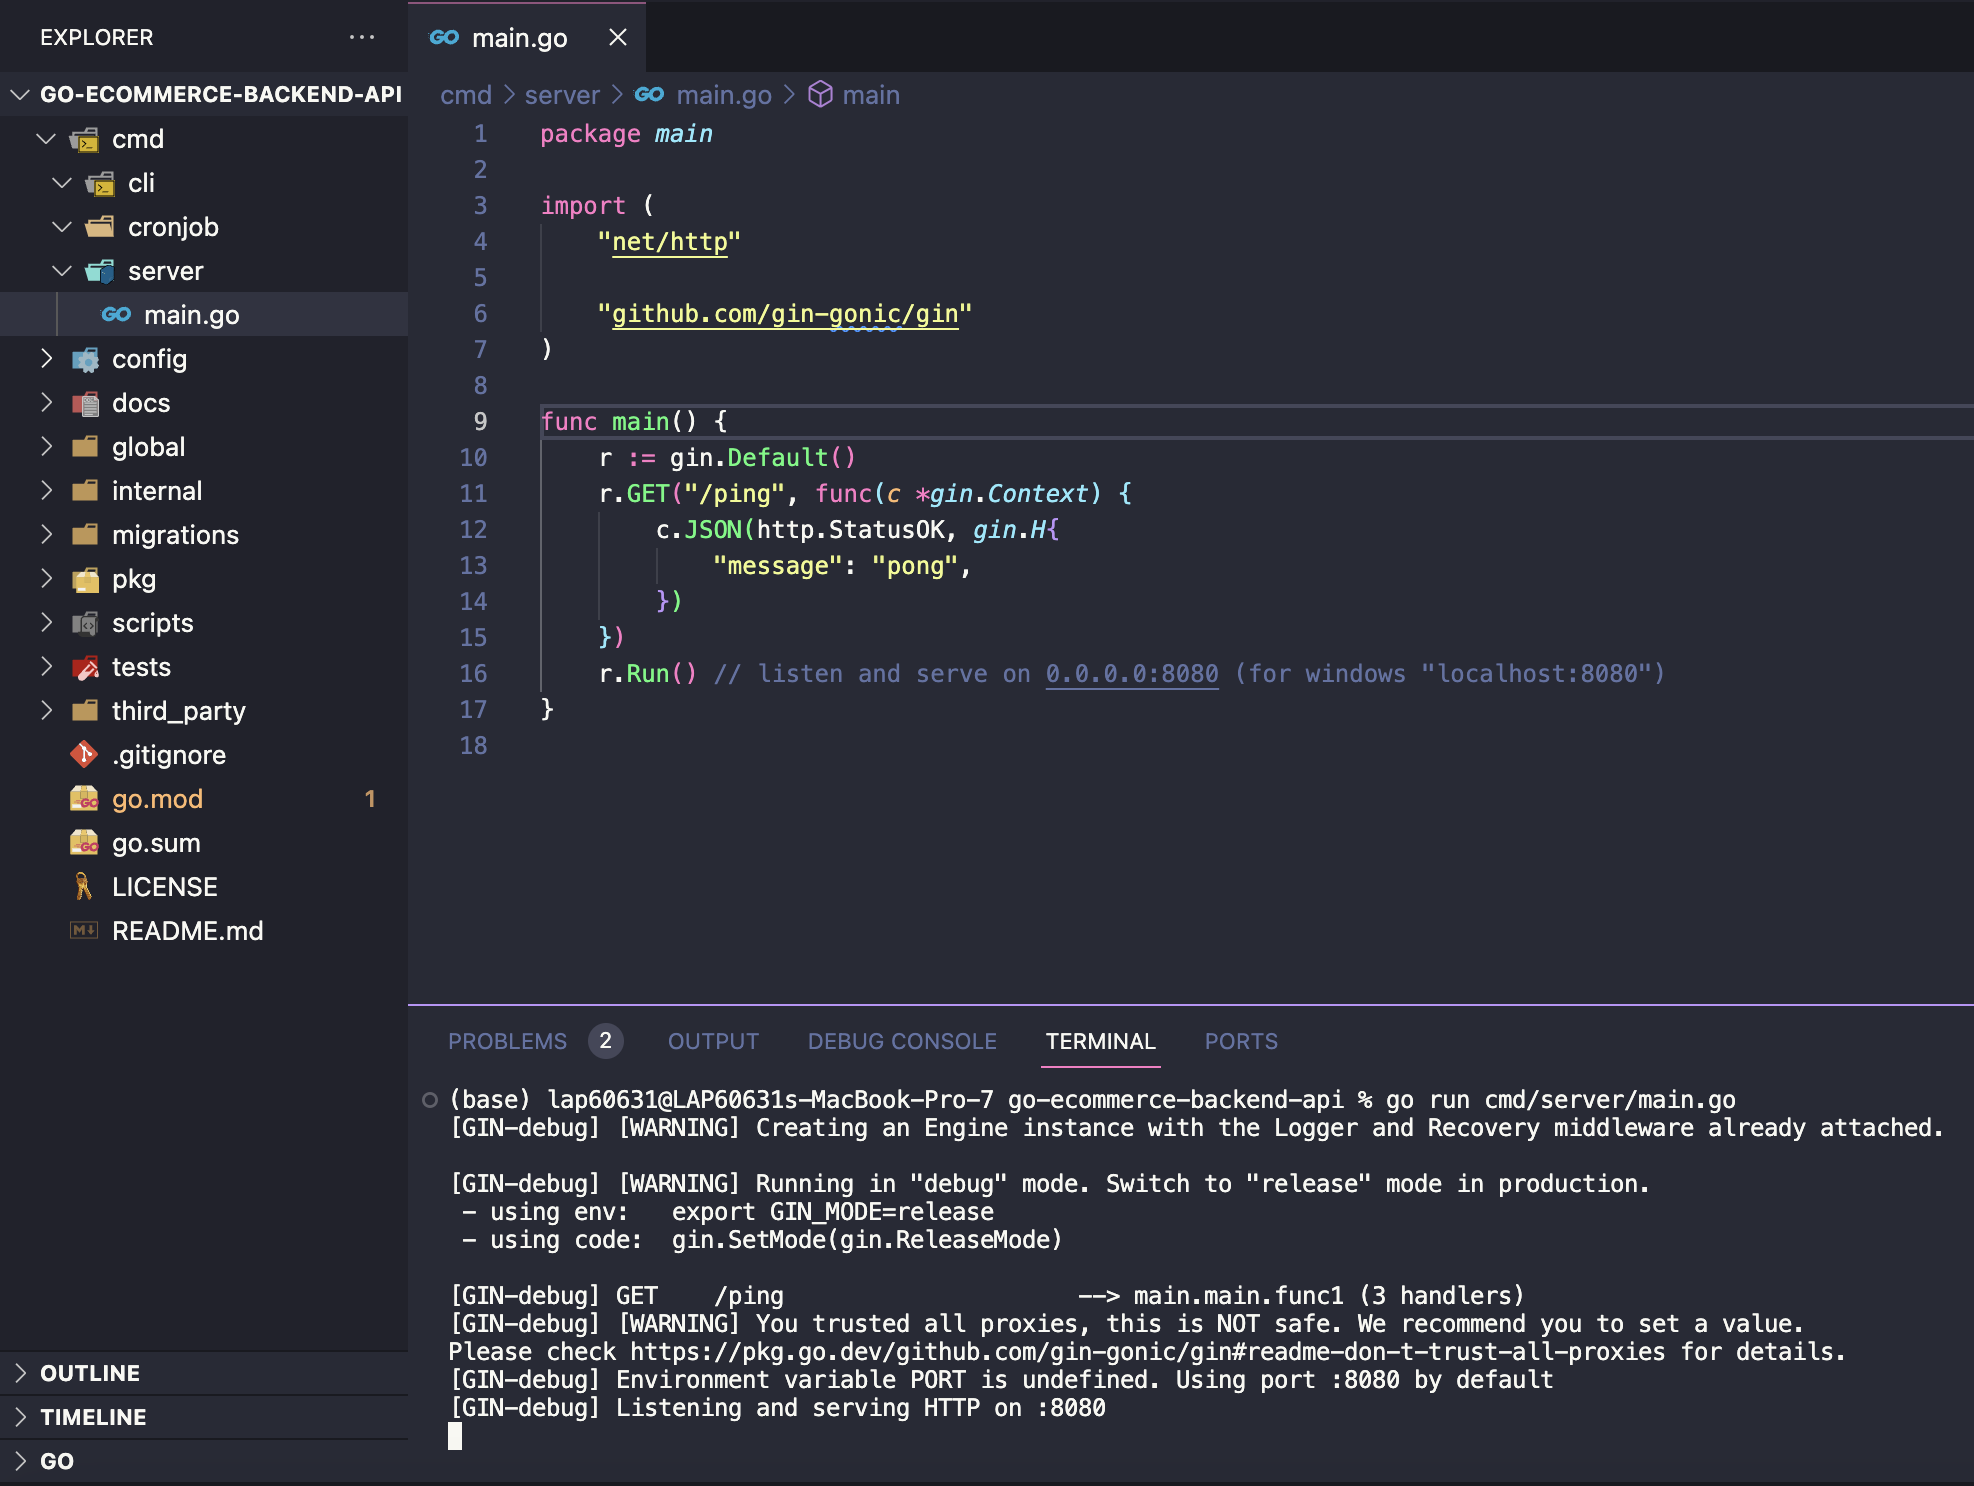
Task: Click the Explorer more actions ellipsis icon
Action: (x=361, y=38)
